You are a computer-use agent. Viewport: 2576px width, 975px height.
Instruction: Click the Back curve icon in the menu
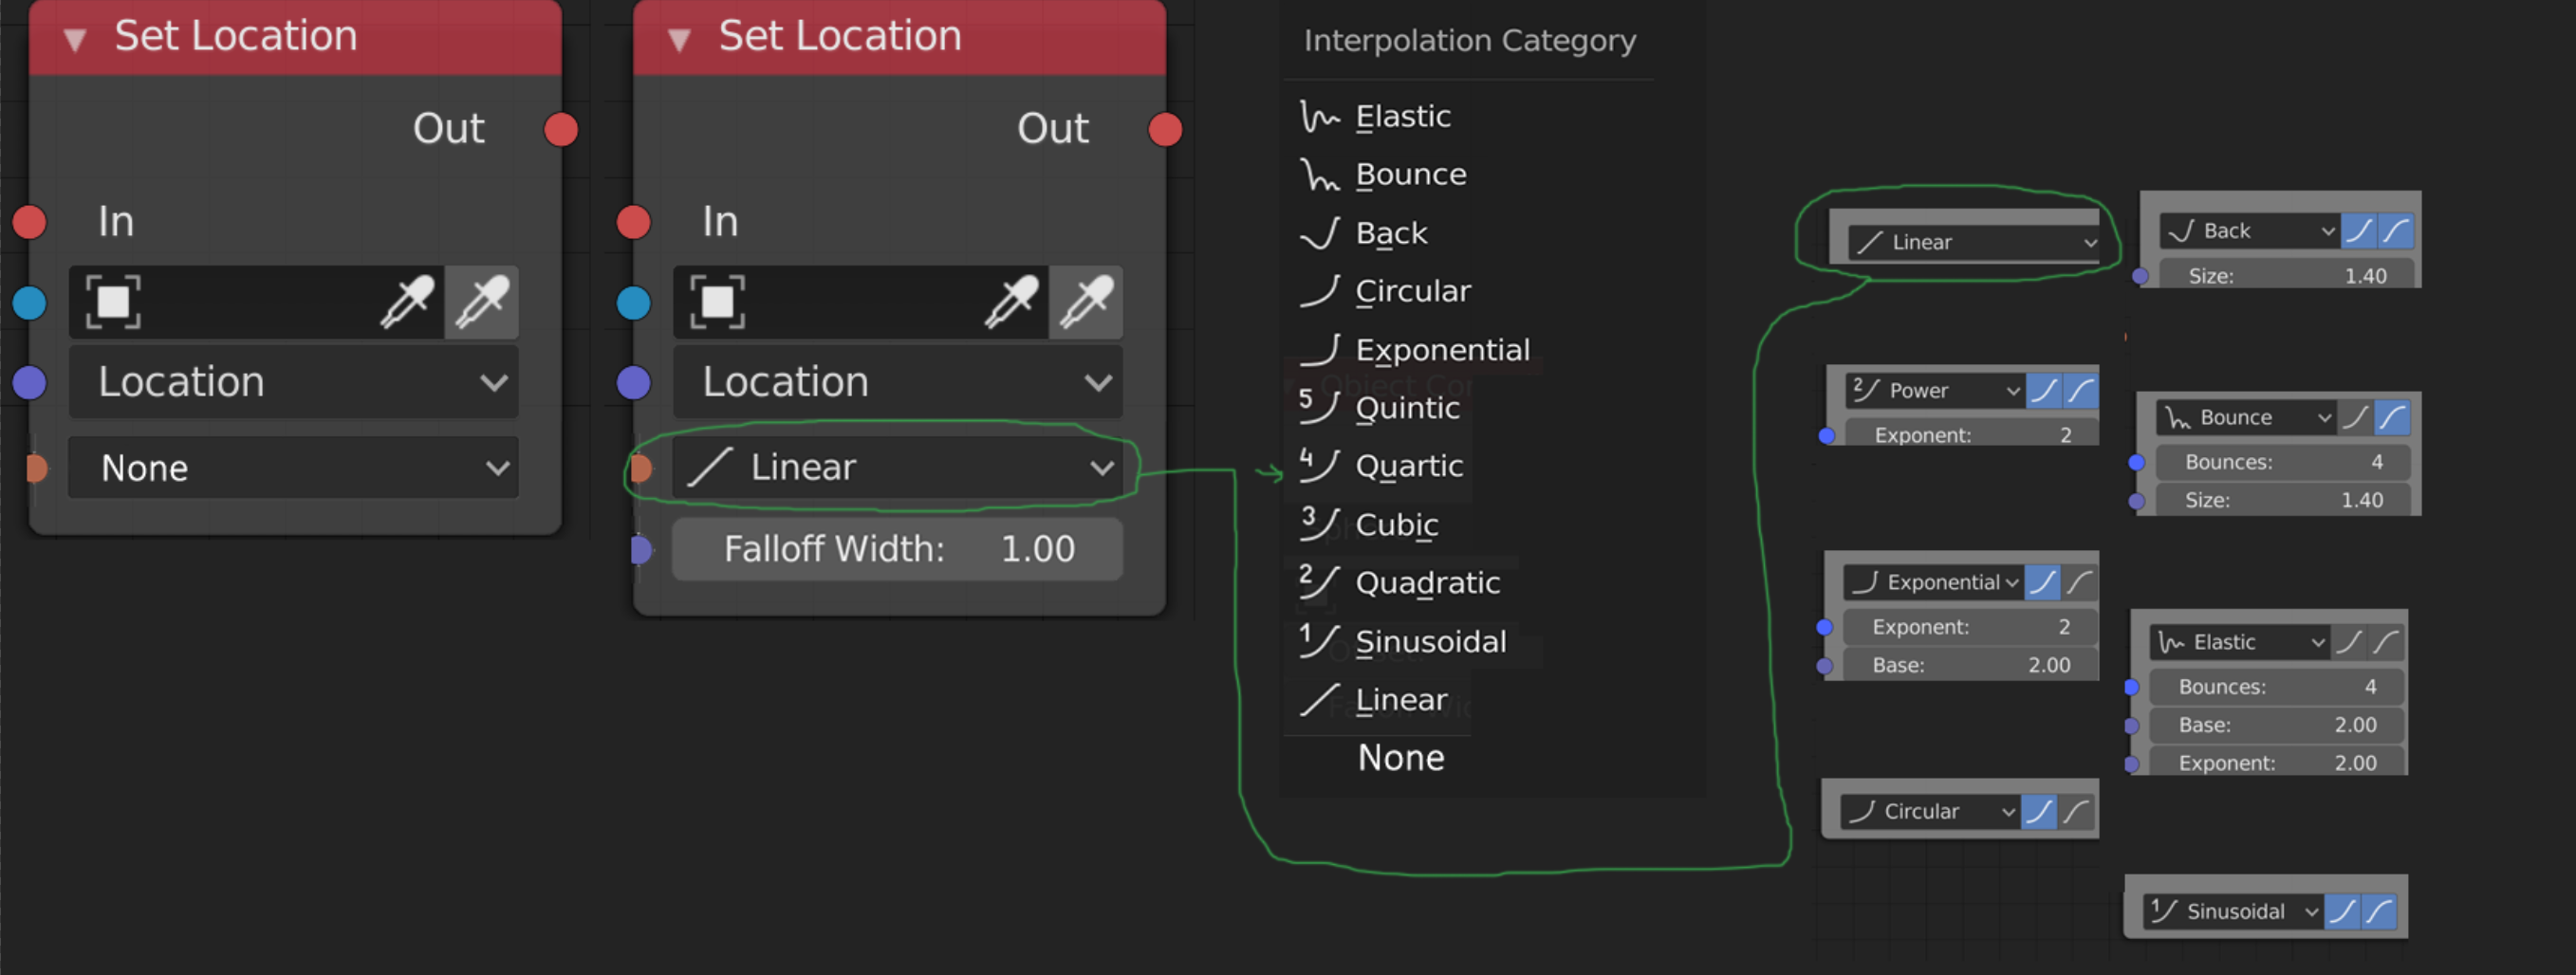tap(1318, 232)
